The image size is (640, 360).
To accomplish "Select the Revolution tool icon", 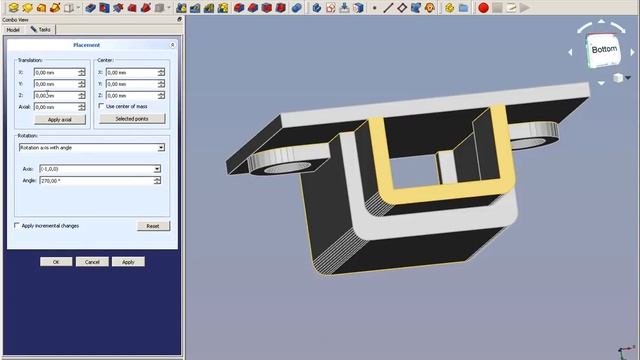I will [27, 7].
